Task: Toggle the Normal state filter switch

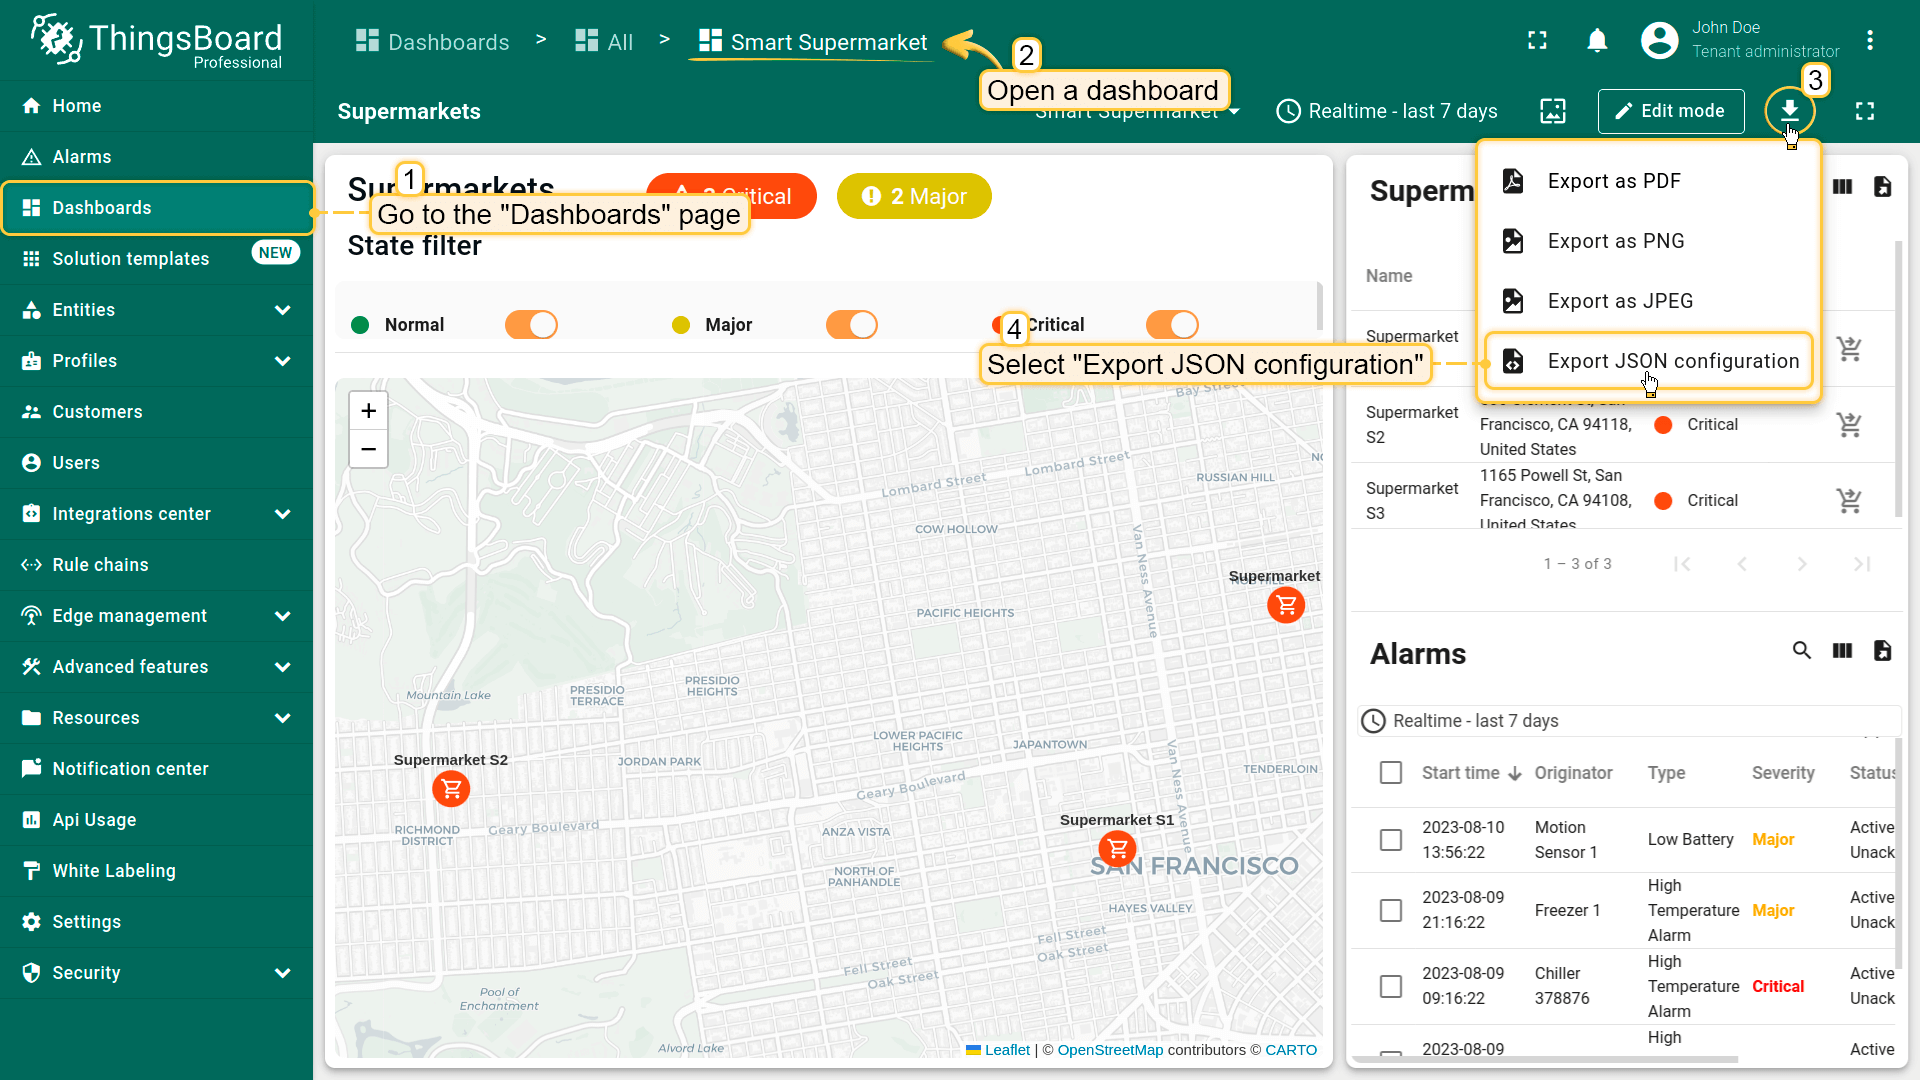Action: tap(531, 325)
